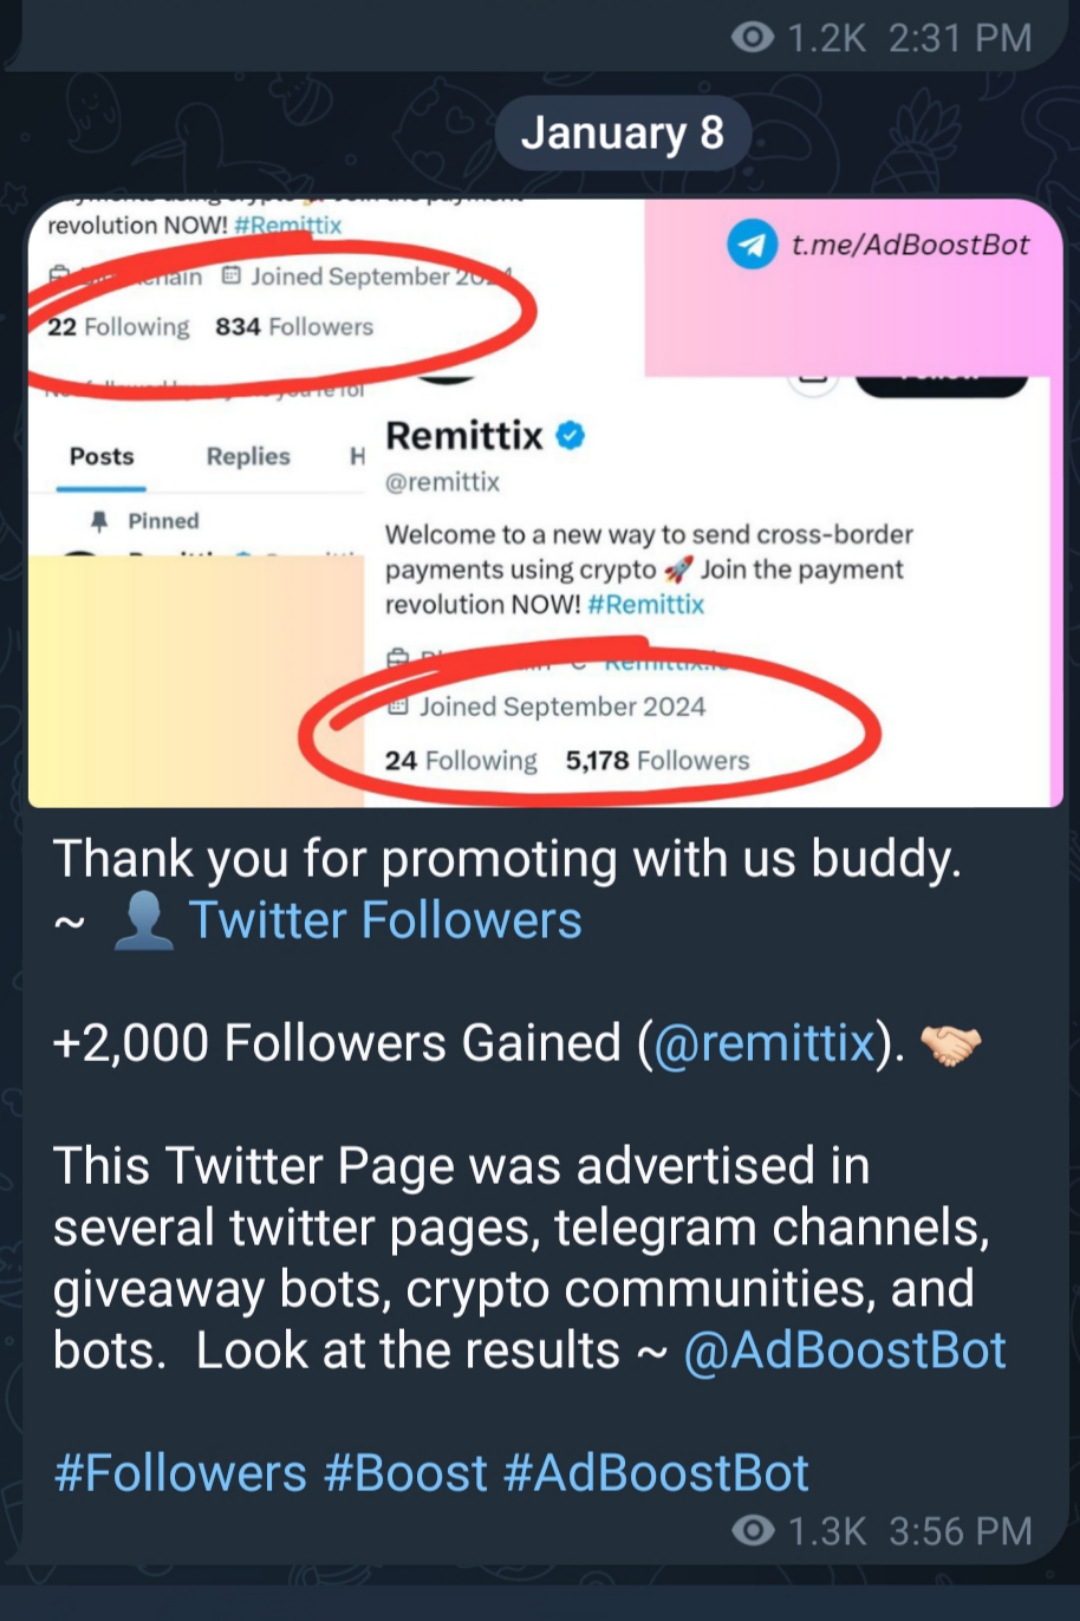Click the verified badge next to Remittix
The image size is (1080, 1621).
click(x=570, y=436)
